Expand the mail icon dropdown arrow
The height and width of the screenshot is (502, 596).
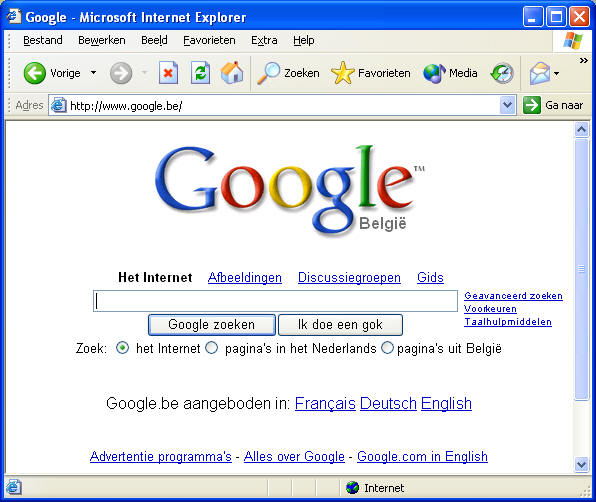tap(556, 73)
